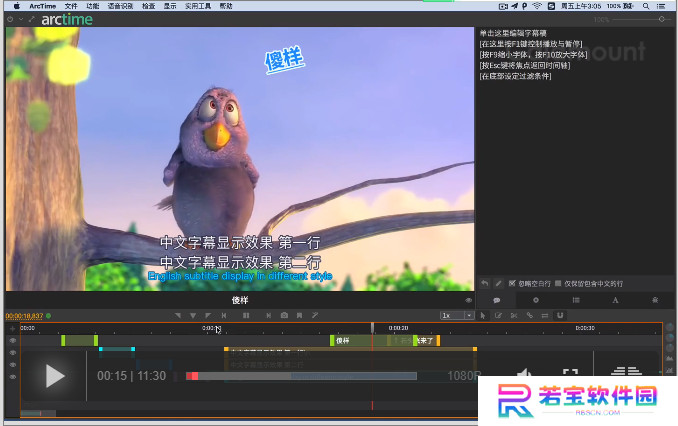This screenshot has width=678, height=426.
Task: Toggle the magnet snapping tool
Action: 560,316
